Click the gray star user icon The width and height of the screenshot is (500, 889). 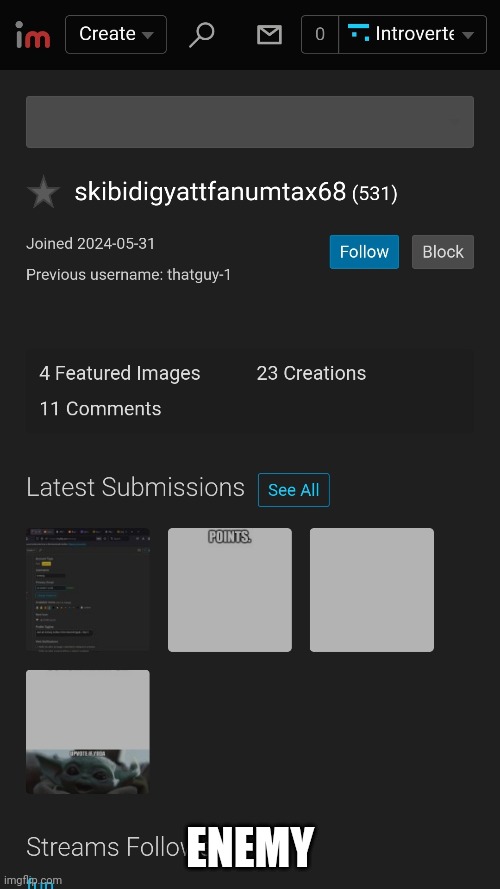click(x=43, y=192)
